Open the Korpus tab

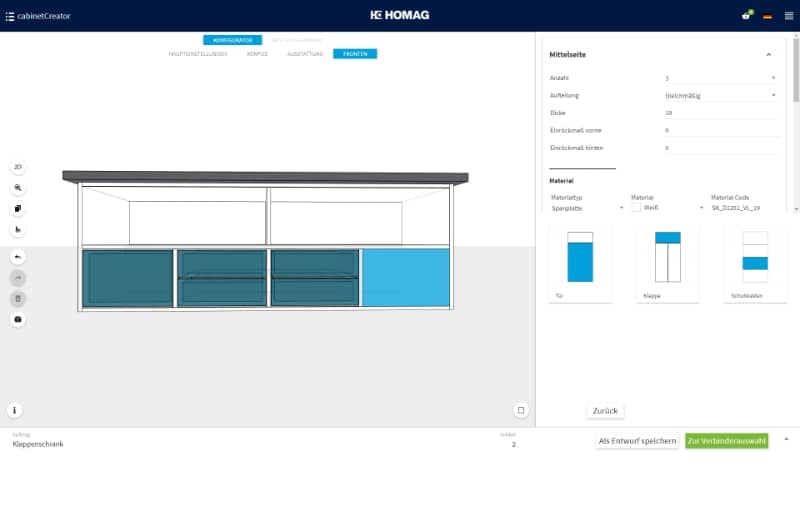(x=257, y=54)
